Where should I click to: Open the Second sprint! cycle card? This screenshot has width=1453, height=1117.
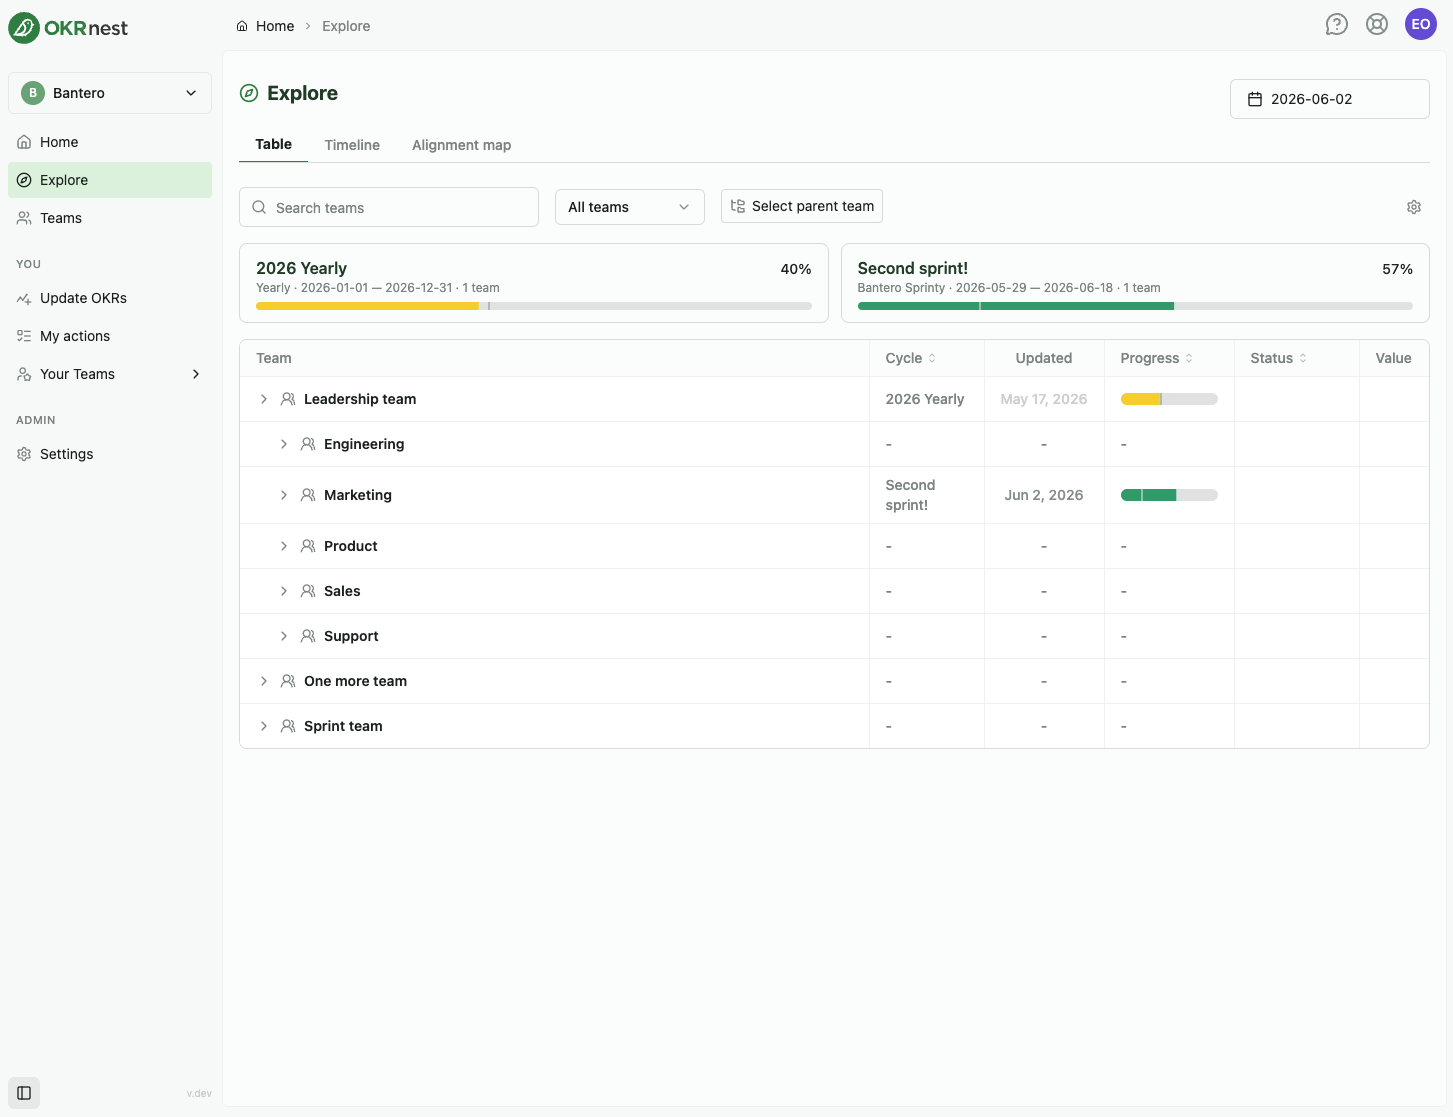click(1135, 283)
